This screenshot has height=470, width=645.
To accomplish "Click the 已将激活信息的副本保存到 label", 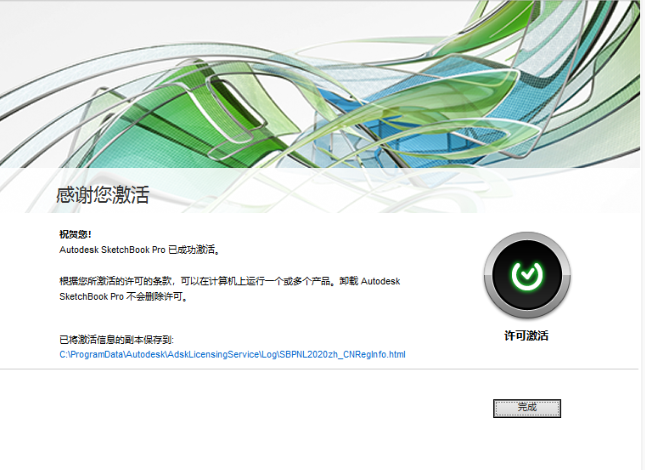I will point(117,340).
